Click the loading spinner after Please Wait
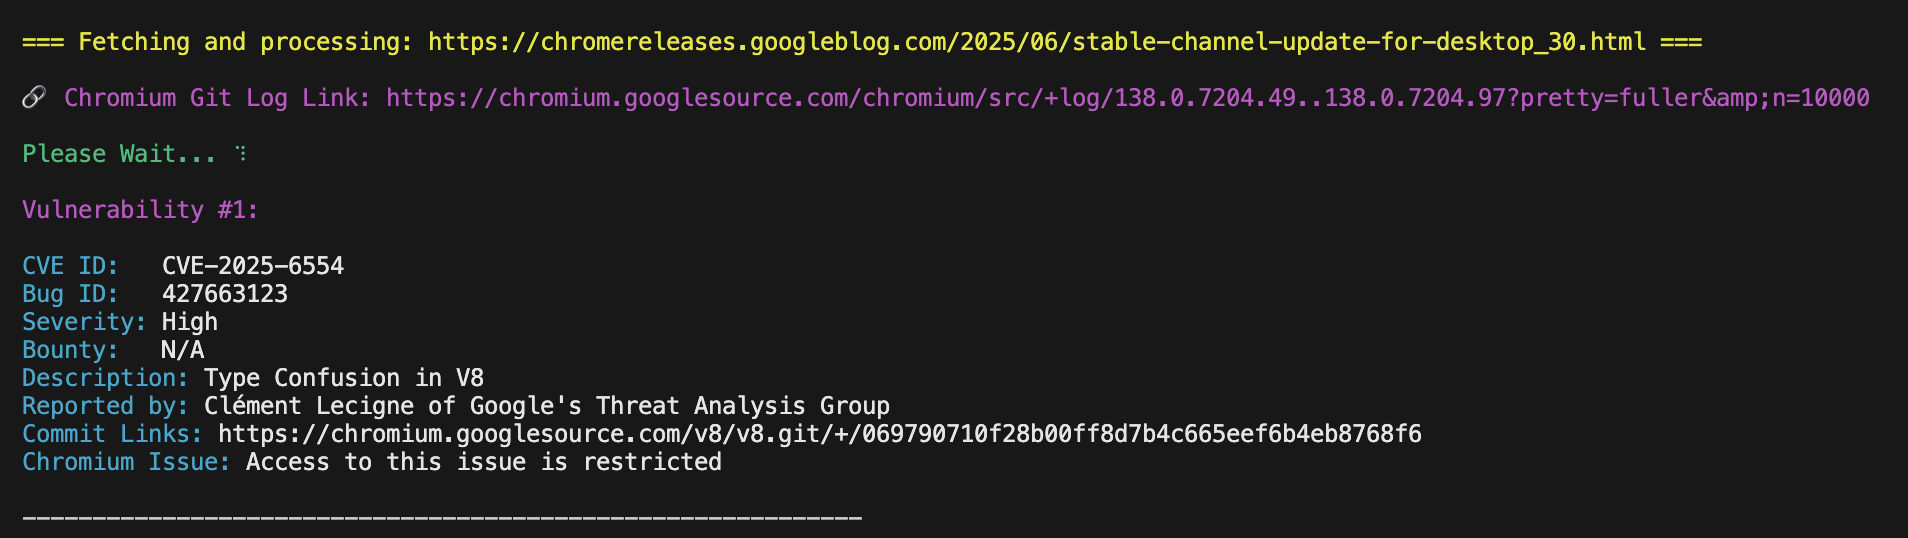Image resolution: width=1908 pixels, height=538 pixels. pos(241,153)
